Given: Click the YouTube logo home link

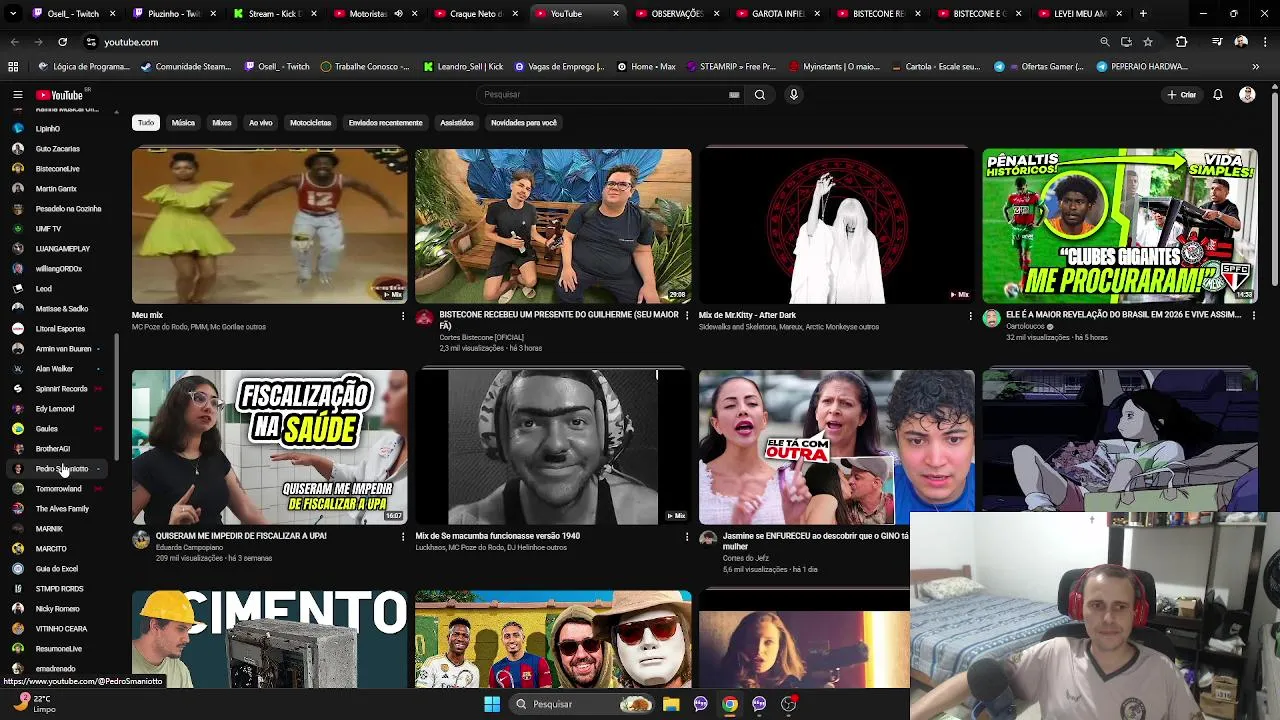Looking at the screenshot, I should [x=59, y=95].
